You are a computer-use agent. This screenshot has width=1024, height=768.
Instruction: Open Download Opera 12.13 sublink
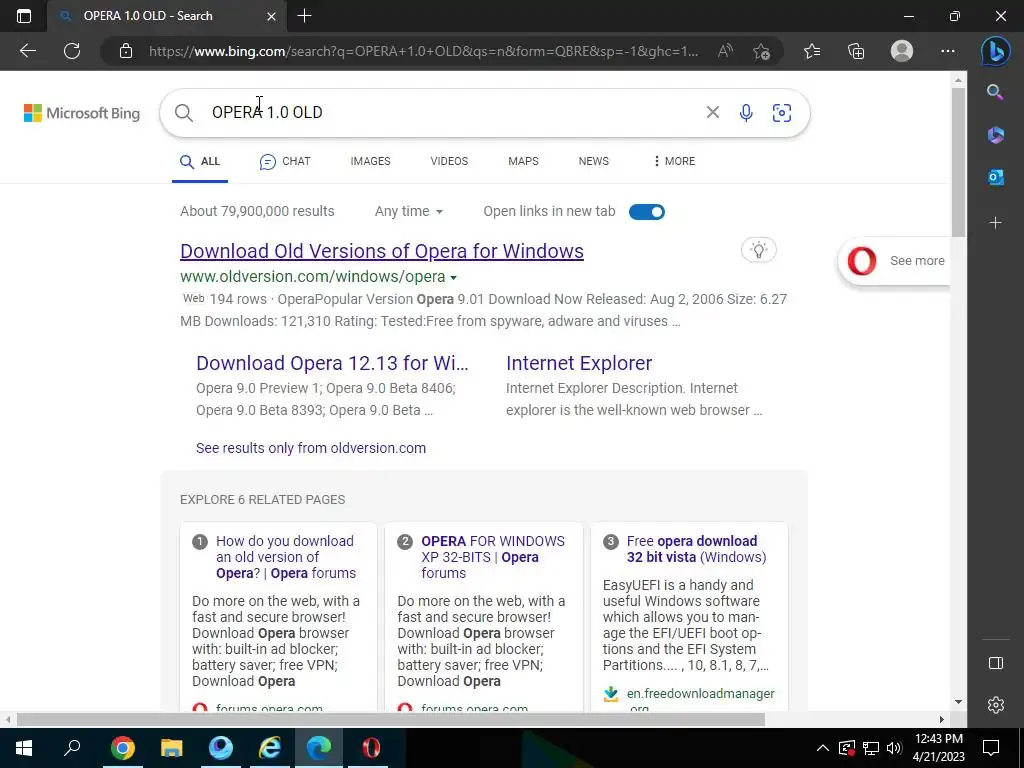click(x=332, y=363)
